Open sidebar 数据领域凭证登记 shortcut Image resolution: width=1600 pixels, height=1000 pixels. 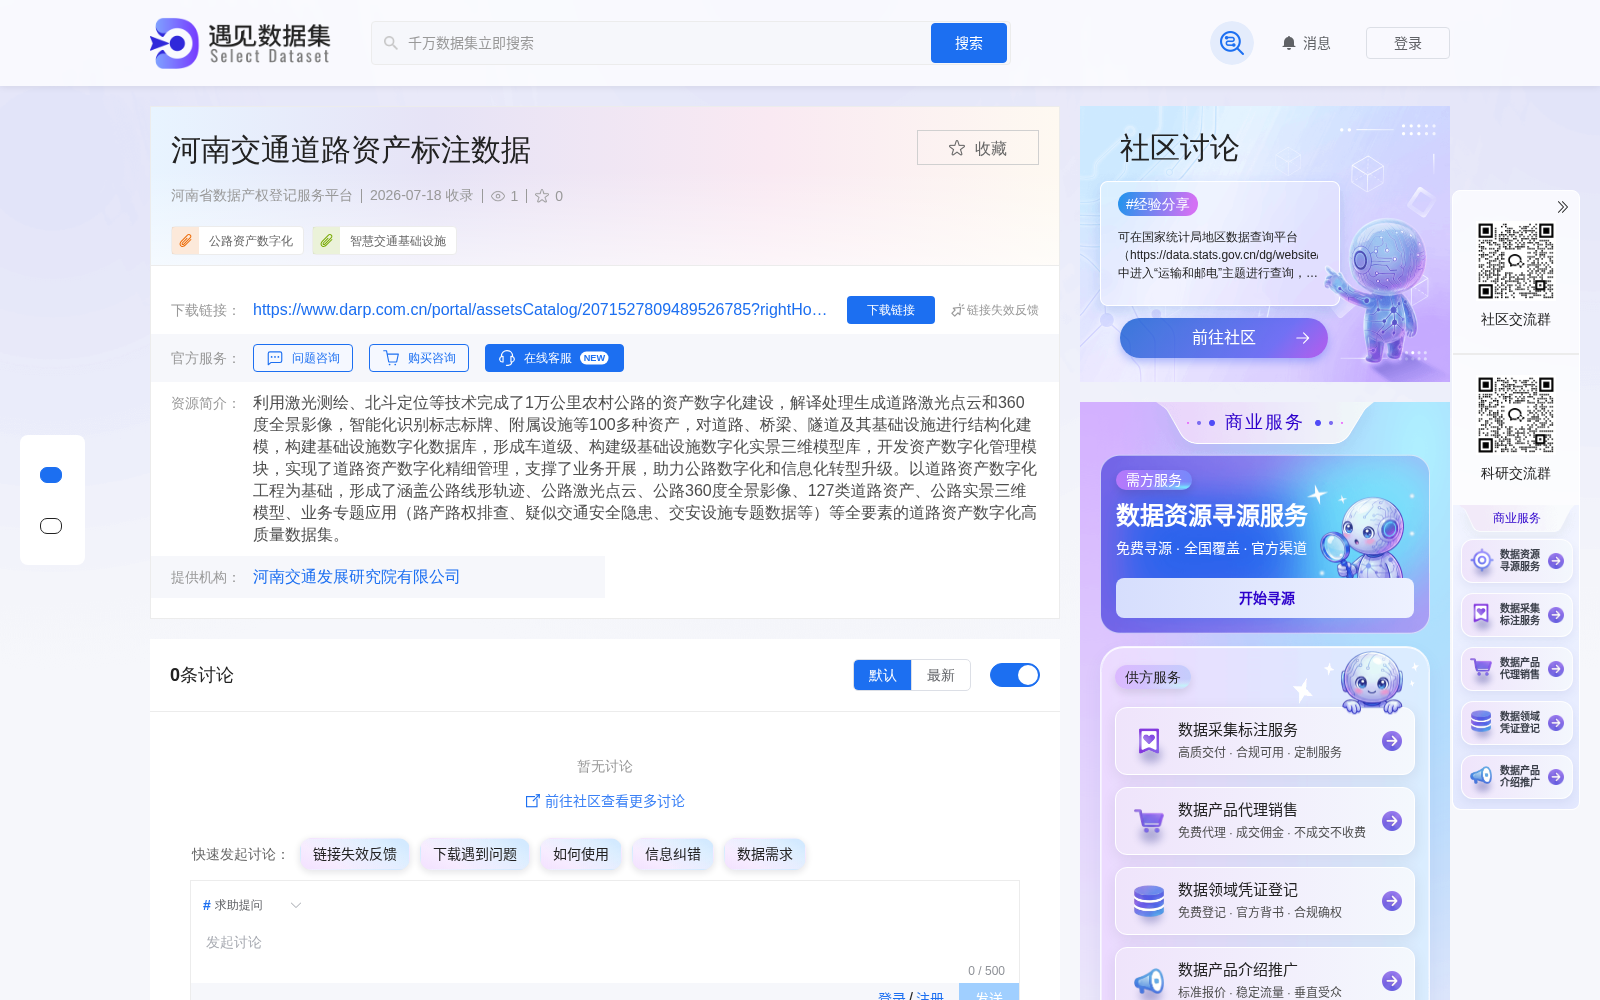point(1517,723)
